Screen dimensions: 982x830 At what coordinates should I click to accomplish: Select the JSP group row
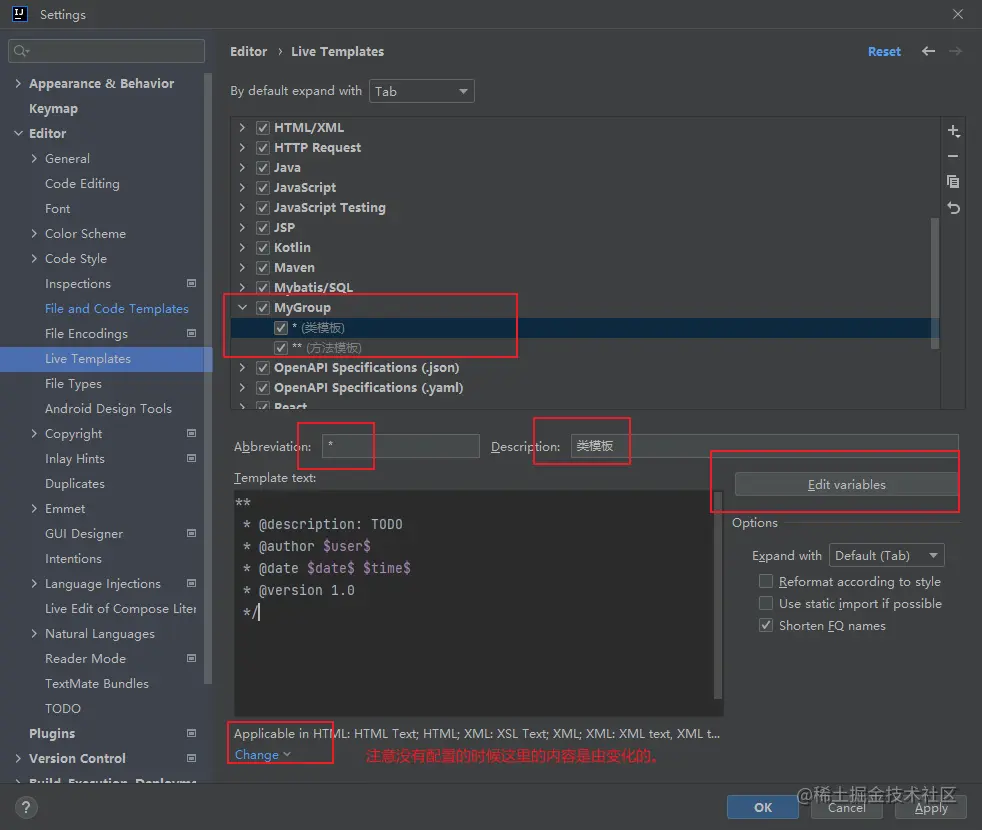585,227
